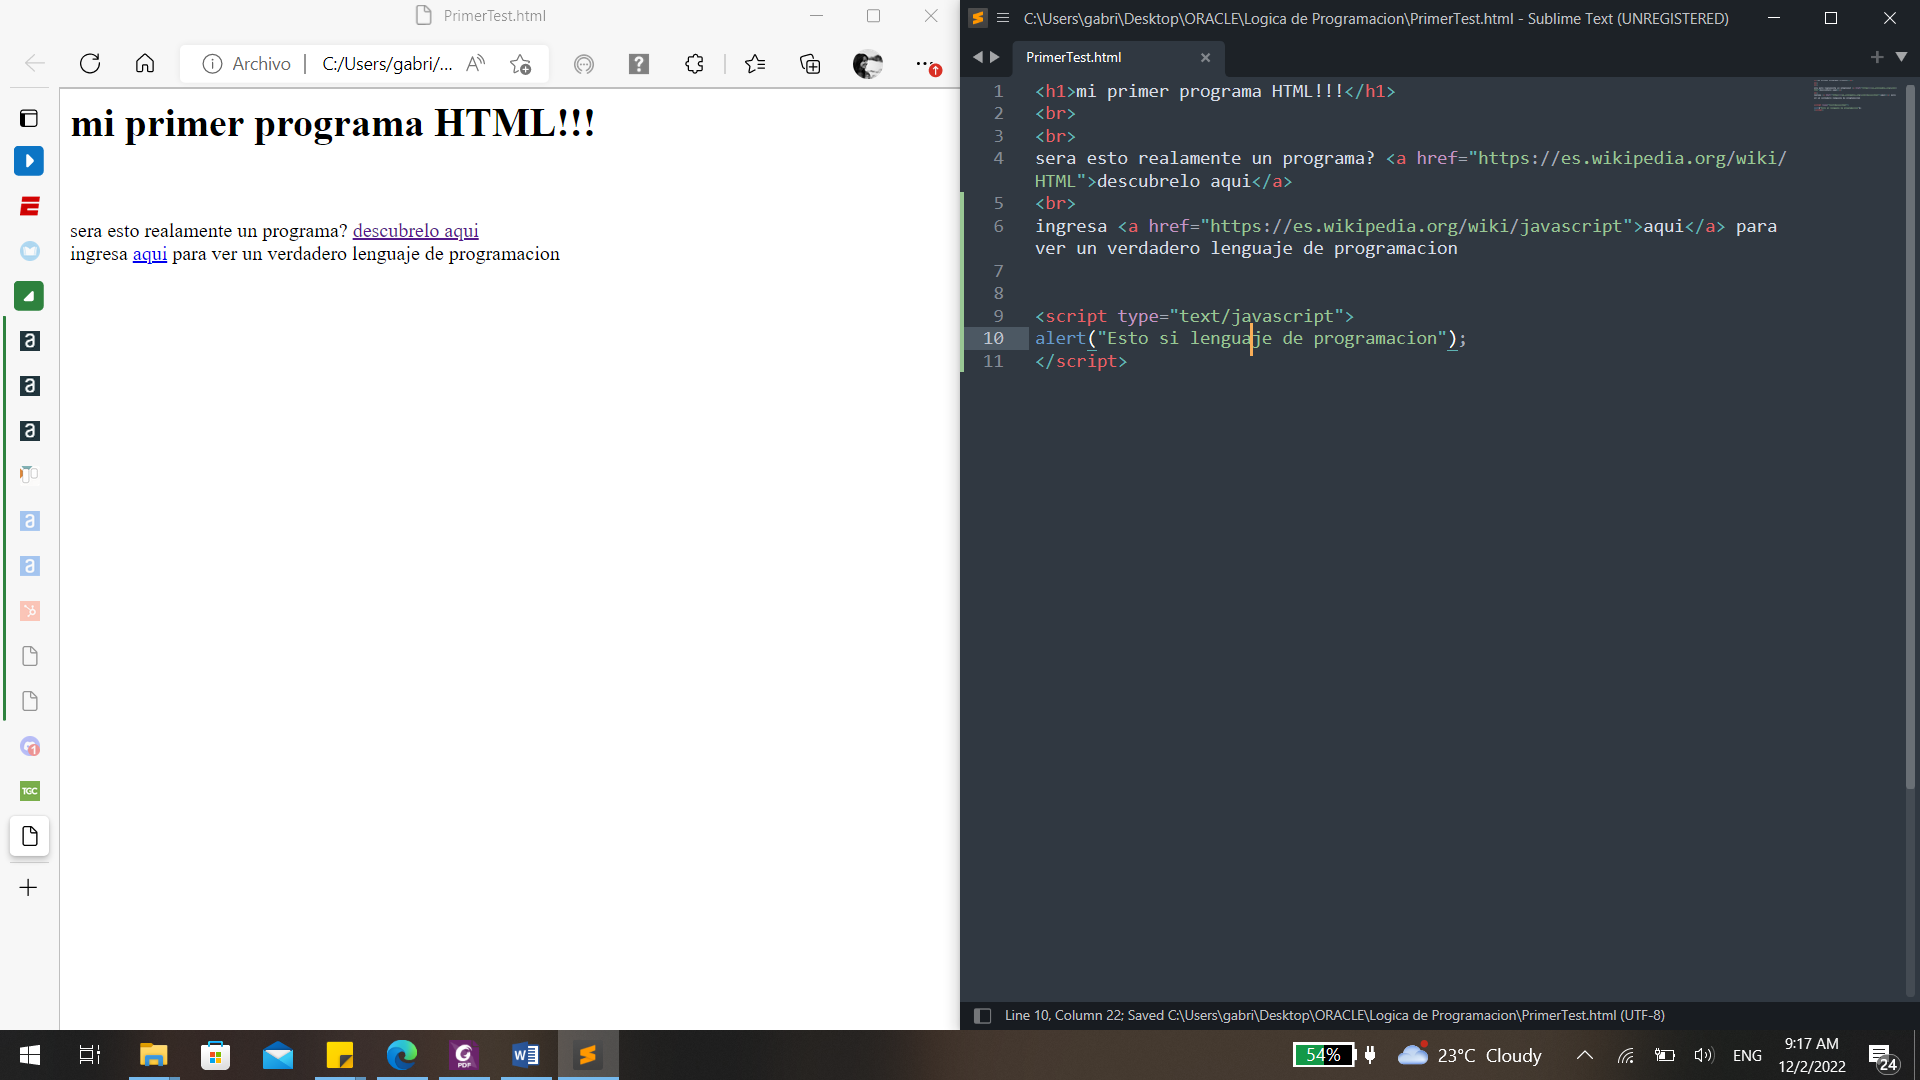
Task: Open the Windows Start menu
Action: (29, 1055)
